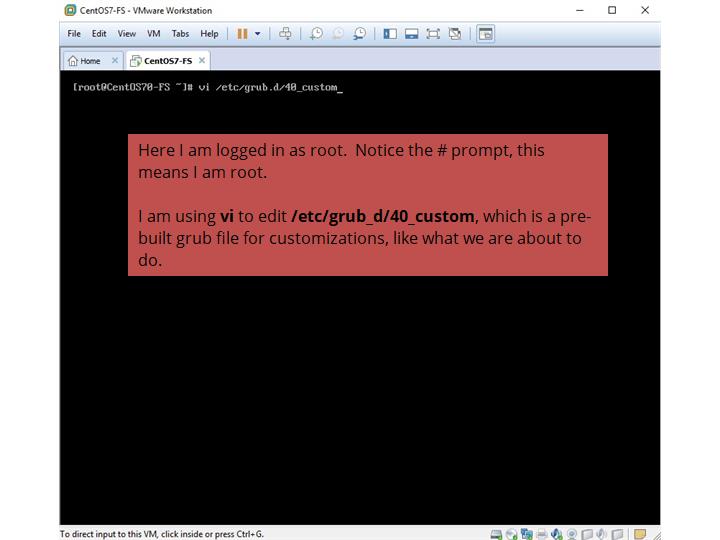Click the hard disk status bar icon

click(x=497, y=534)
